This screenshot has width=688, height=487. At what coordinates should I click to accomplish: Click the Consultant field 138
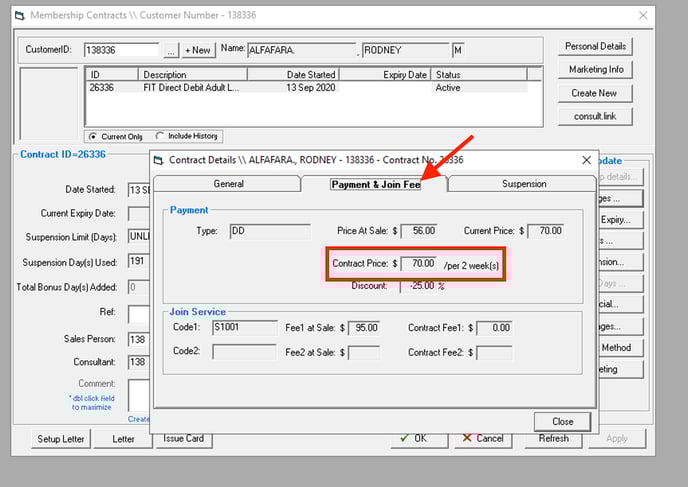139,362
